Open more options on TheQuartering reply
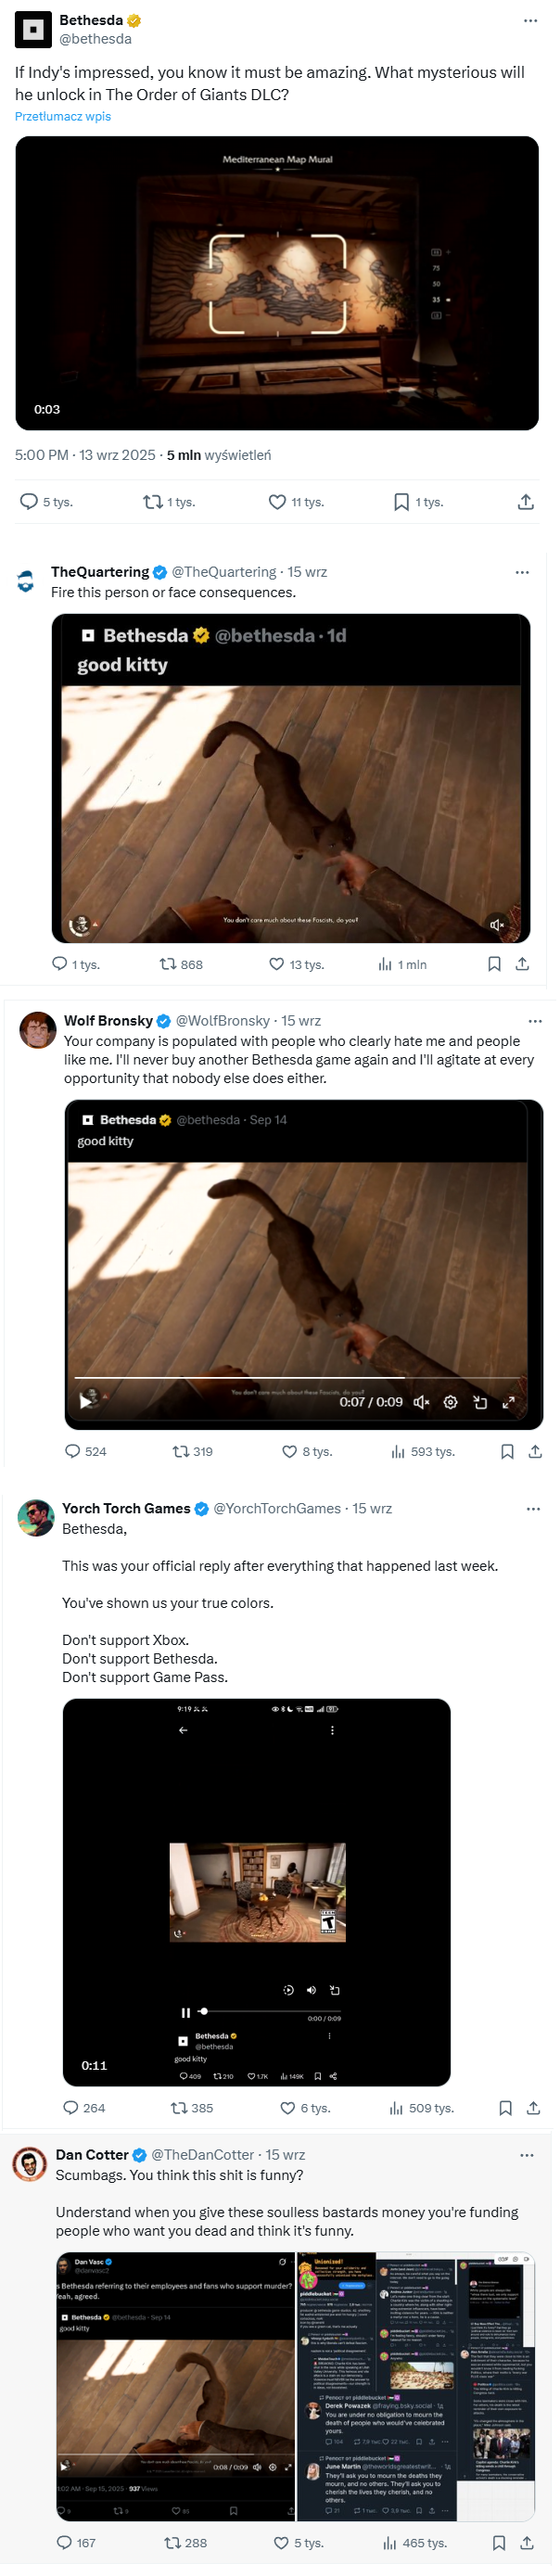The height and width of the screenshot is (2576, 560). pyautogui.click(x=522, y=572)
